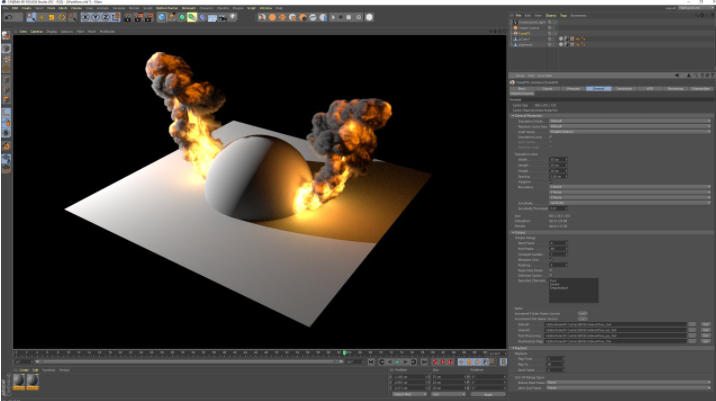The height and width of the screenshot is (401, 716).
Task: Select Simple Source object in Object Manager
Action: pyautogui.click(x=529, y=28)
